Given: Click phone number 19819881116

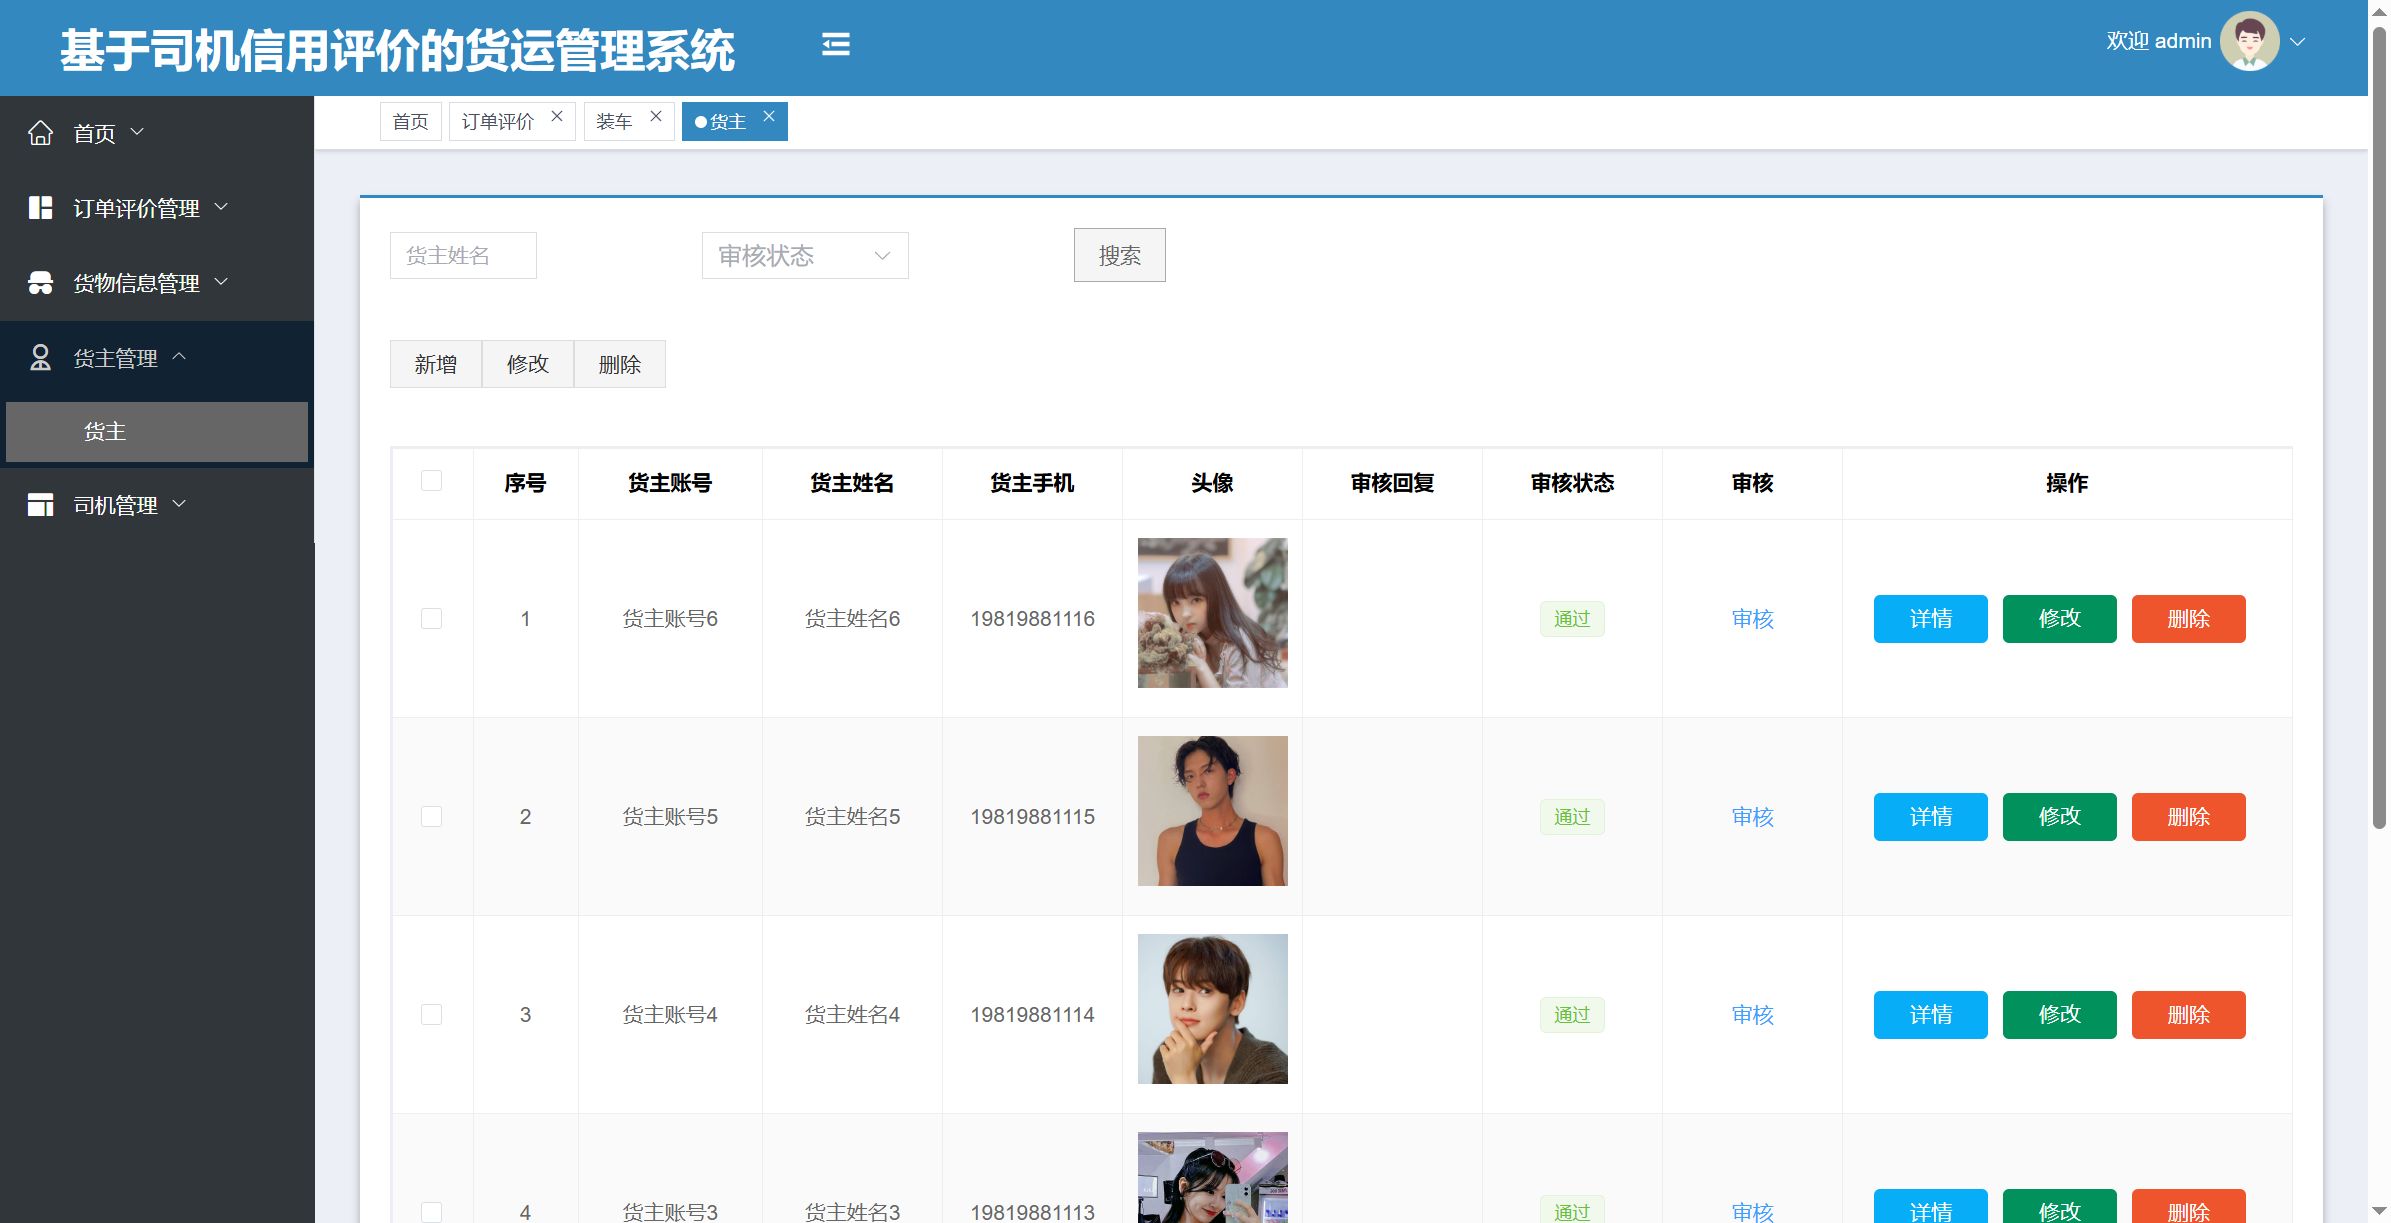Looking at the screenshot, I should point(1032,619).
